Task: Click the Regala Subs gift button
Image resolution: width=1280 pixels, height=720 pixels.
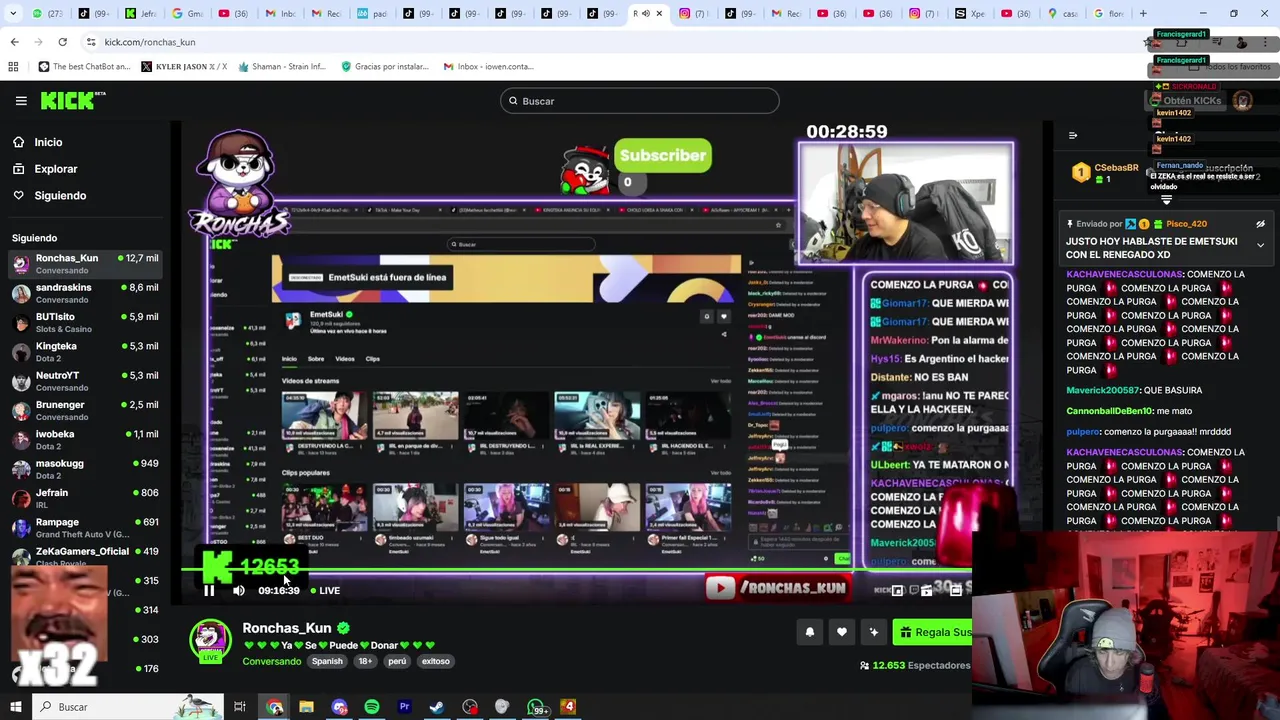Action: point(933,632)
